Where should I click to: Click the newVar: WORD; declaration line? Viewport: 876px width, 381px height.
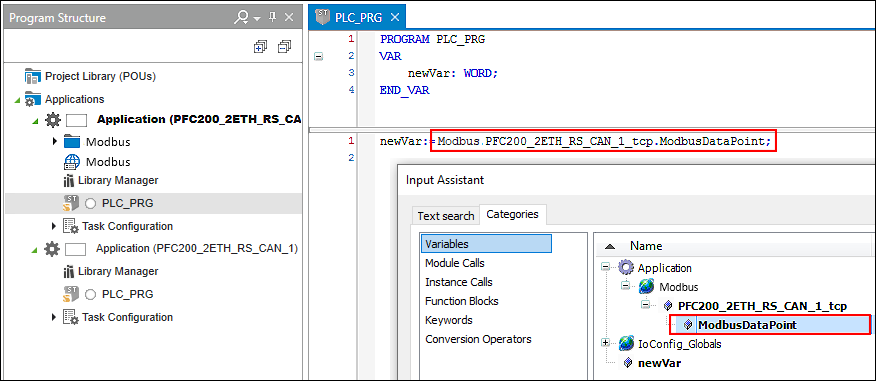tap(453, 73)
